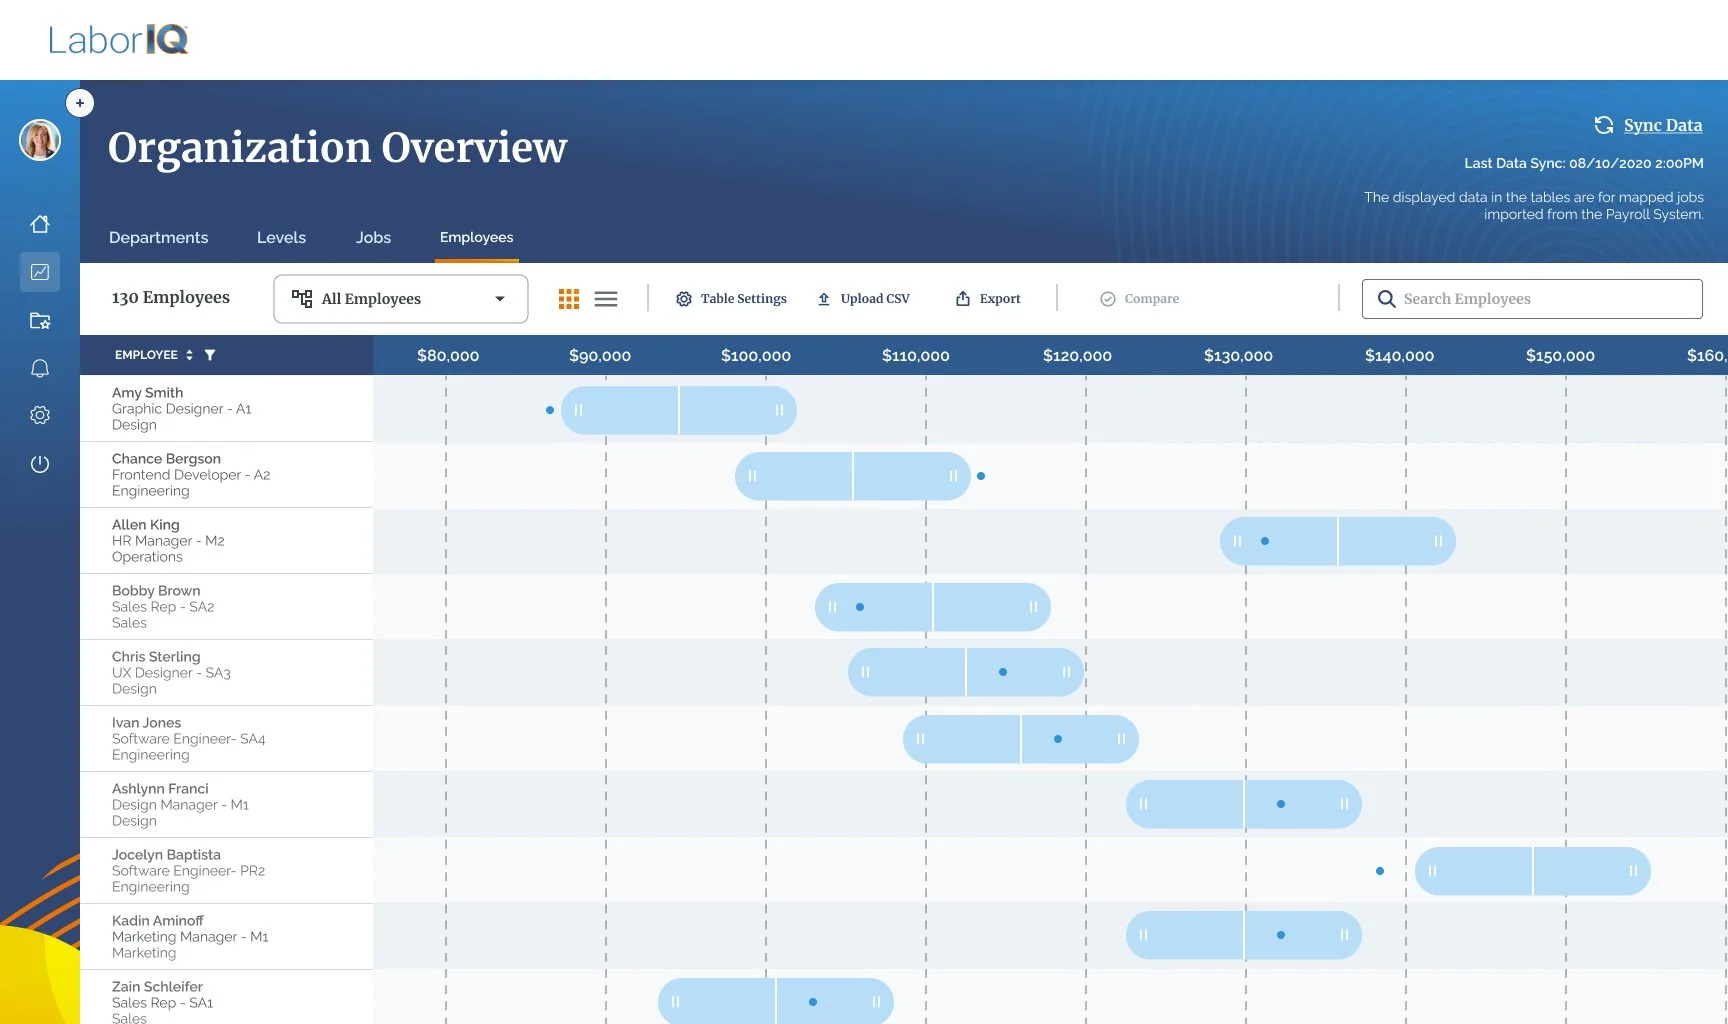Open the employee filter funnel icon

tap(210, 355)
